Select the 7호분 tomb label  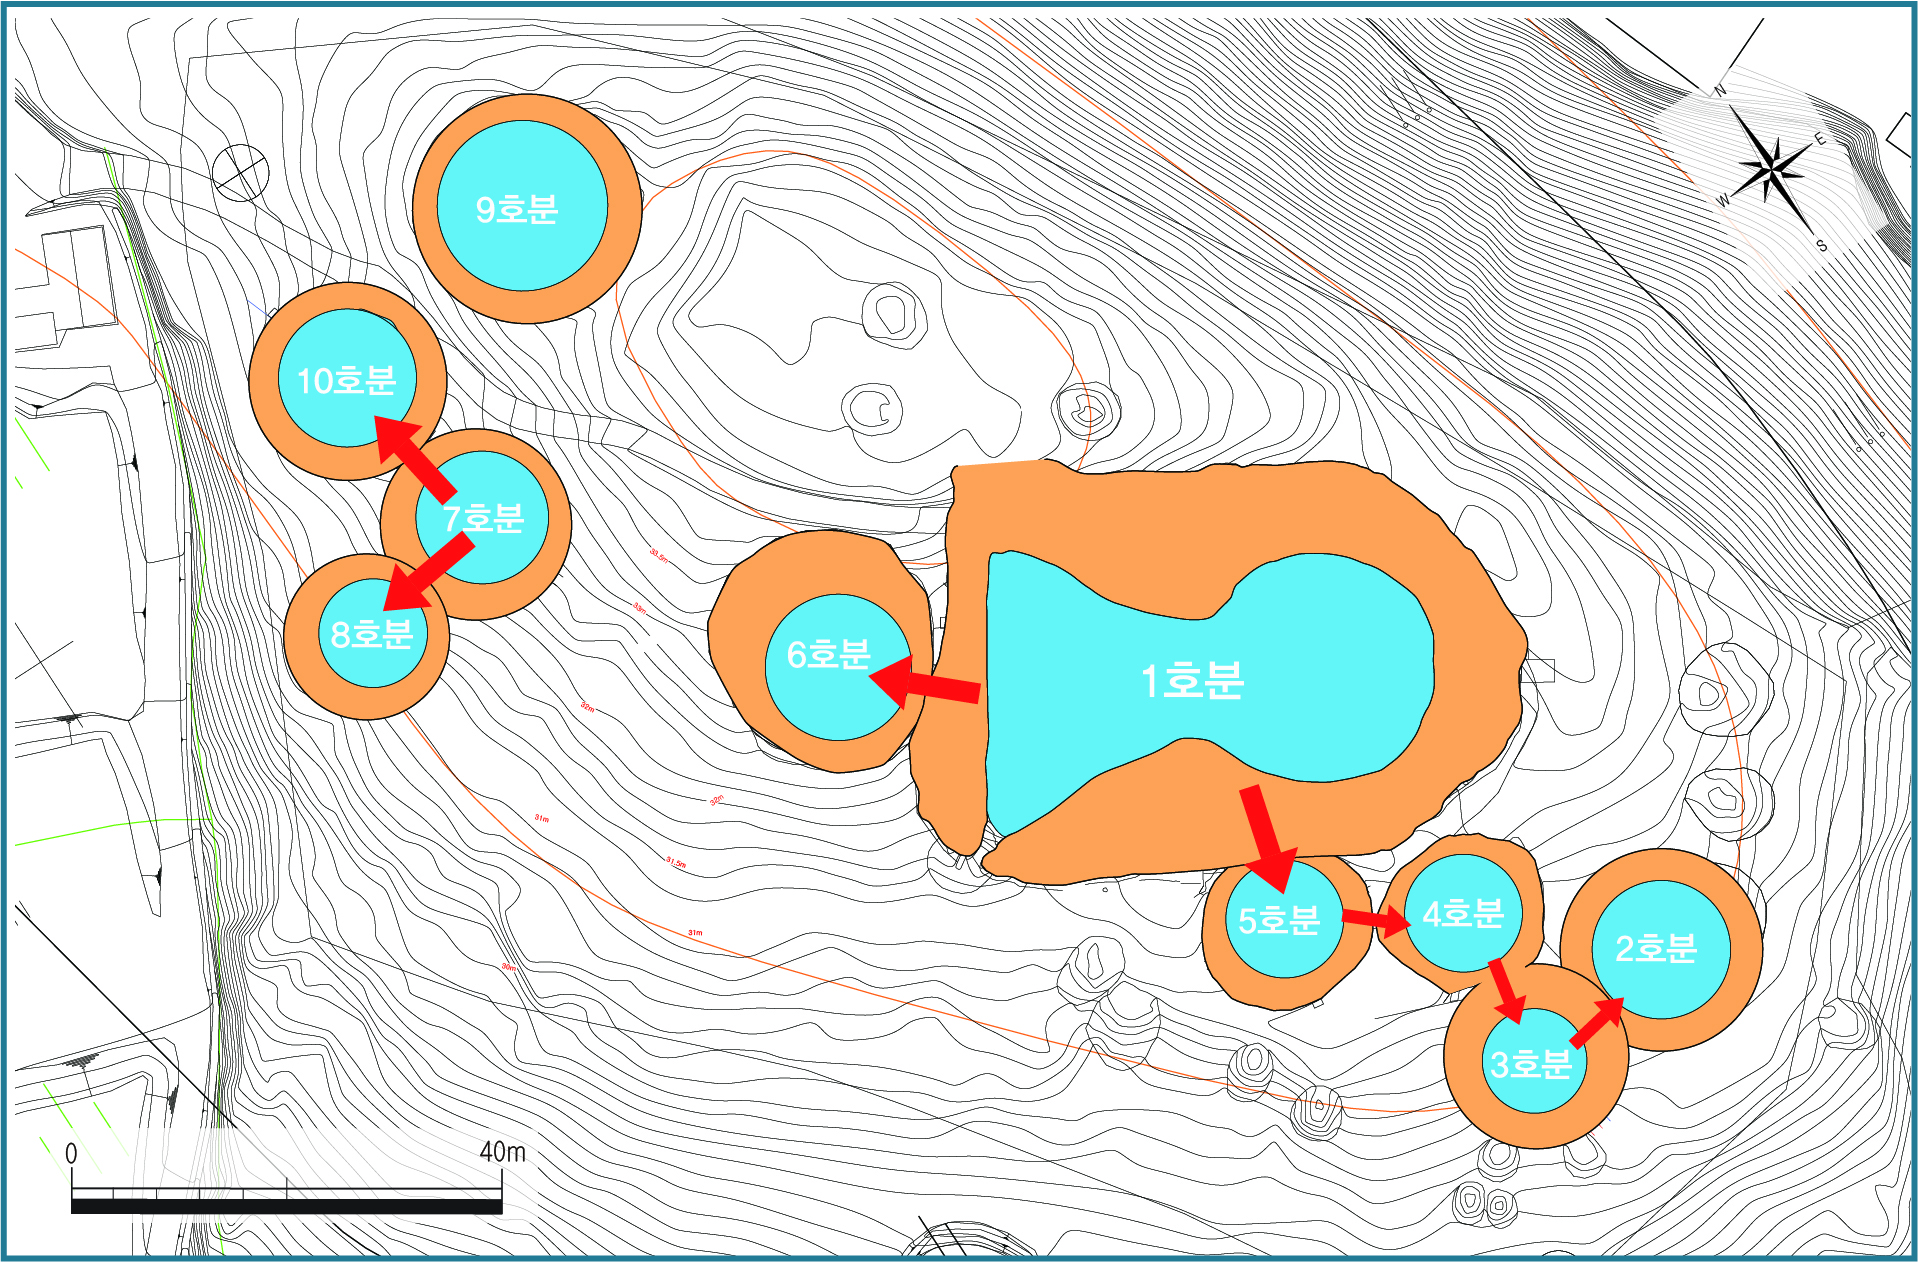tap(483, 518)
